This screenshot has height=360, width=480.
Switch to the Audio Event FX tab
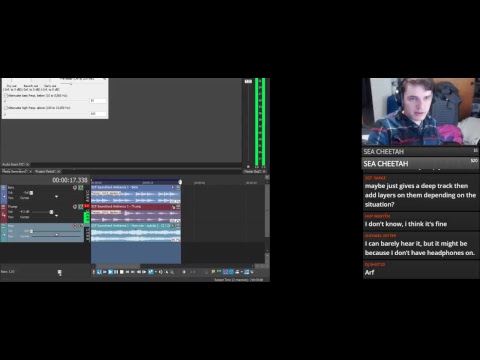13,164
